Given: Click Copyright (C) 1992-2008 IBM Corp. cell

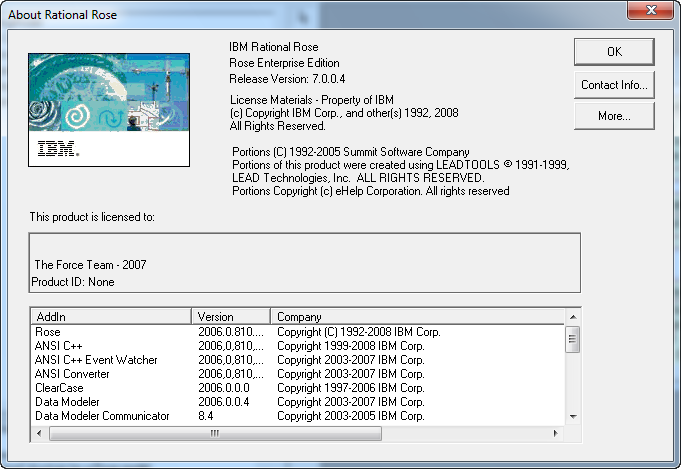Looking at the screenshot, I should (359, 332).
